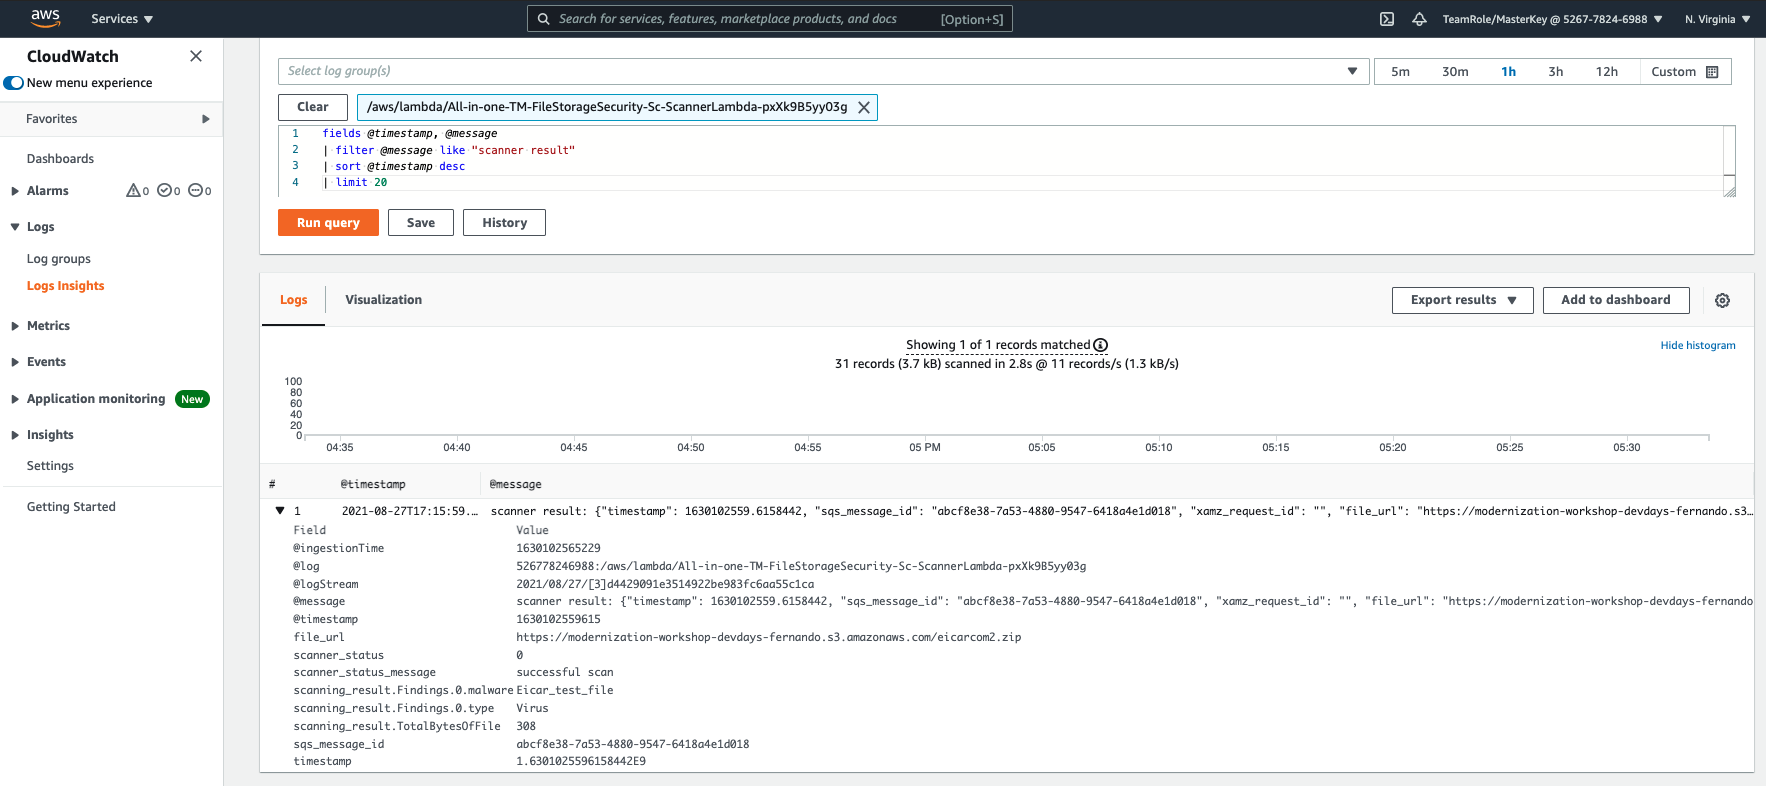Select the file_url value eicarcom2.zip
1766x786 pixels.
(768, 637)
